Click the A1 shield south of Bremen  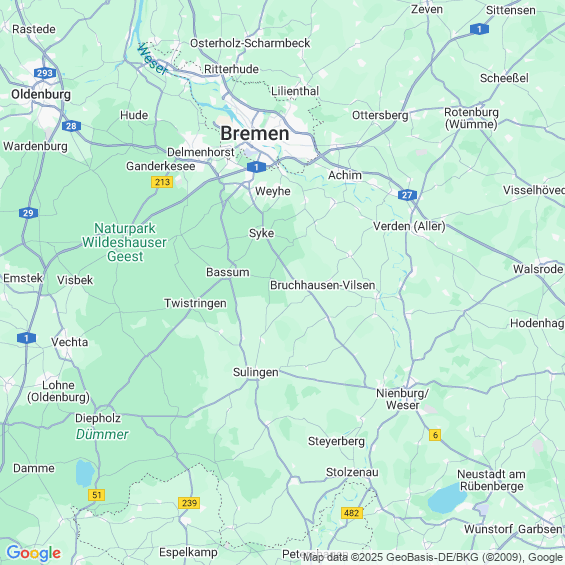pos(256,167)
